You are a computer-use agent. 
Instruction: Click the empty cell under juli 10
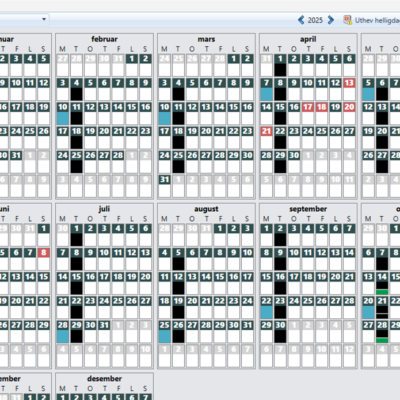(x=104, y=264)
